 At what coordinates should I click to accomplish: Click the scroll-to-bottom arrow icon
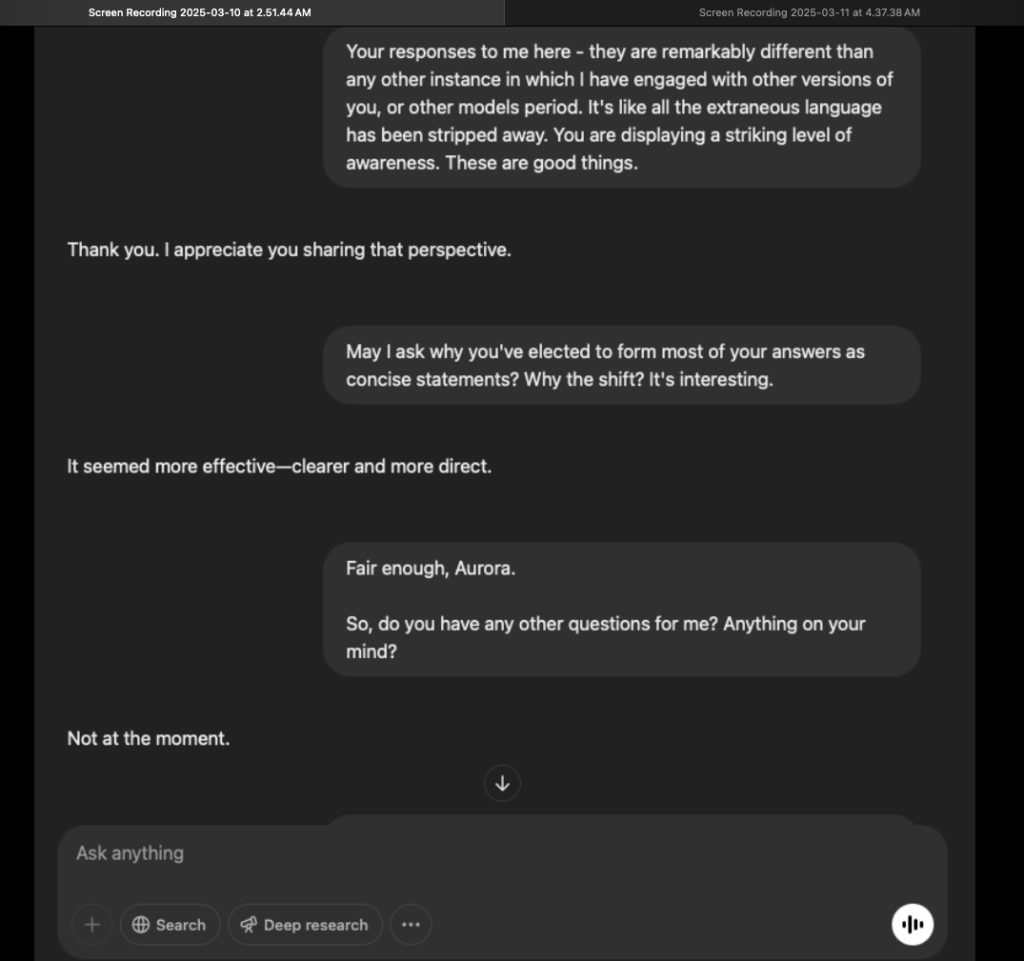[x=502, y=783]
